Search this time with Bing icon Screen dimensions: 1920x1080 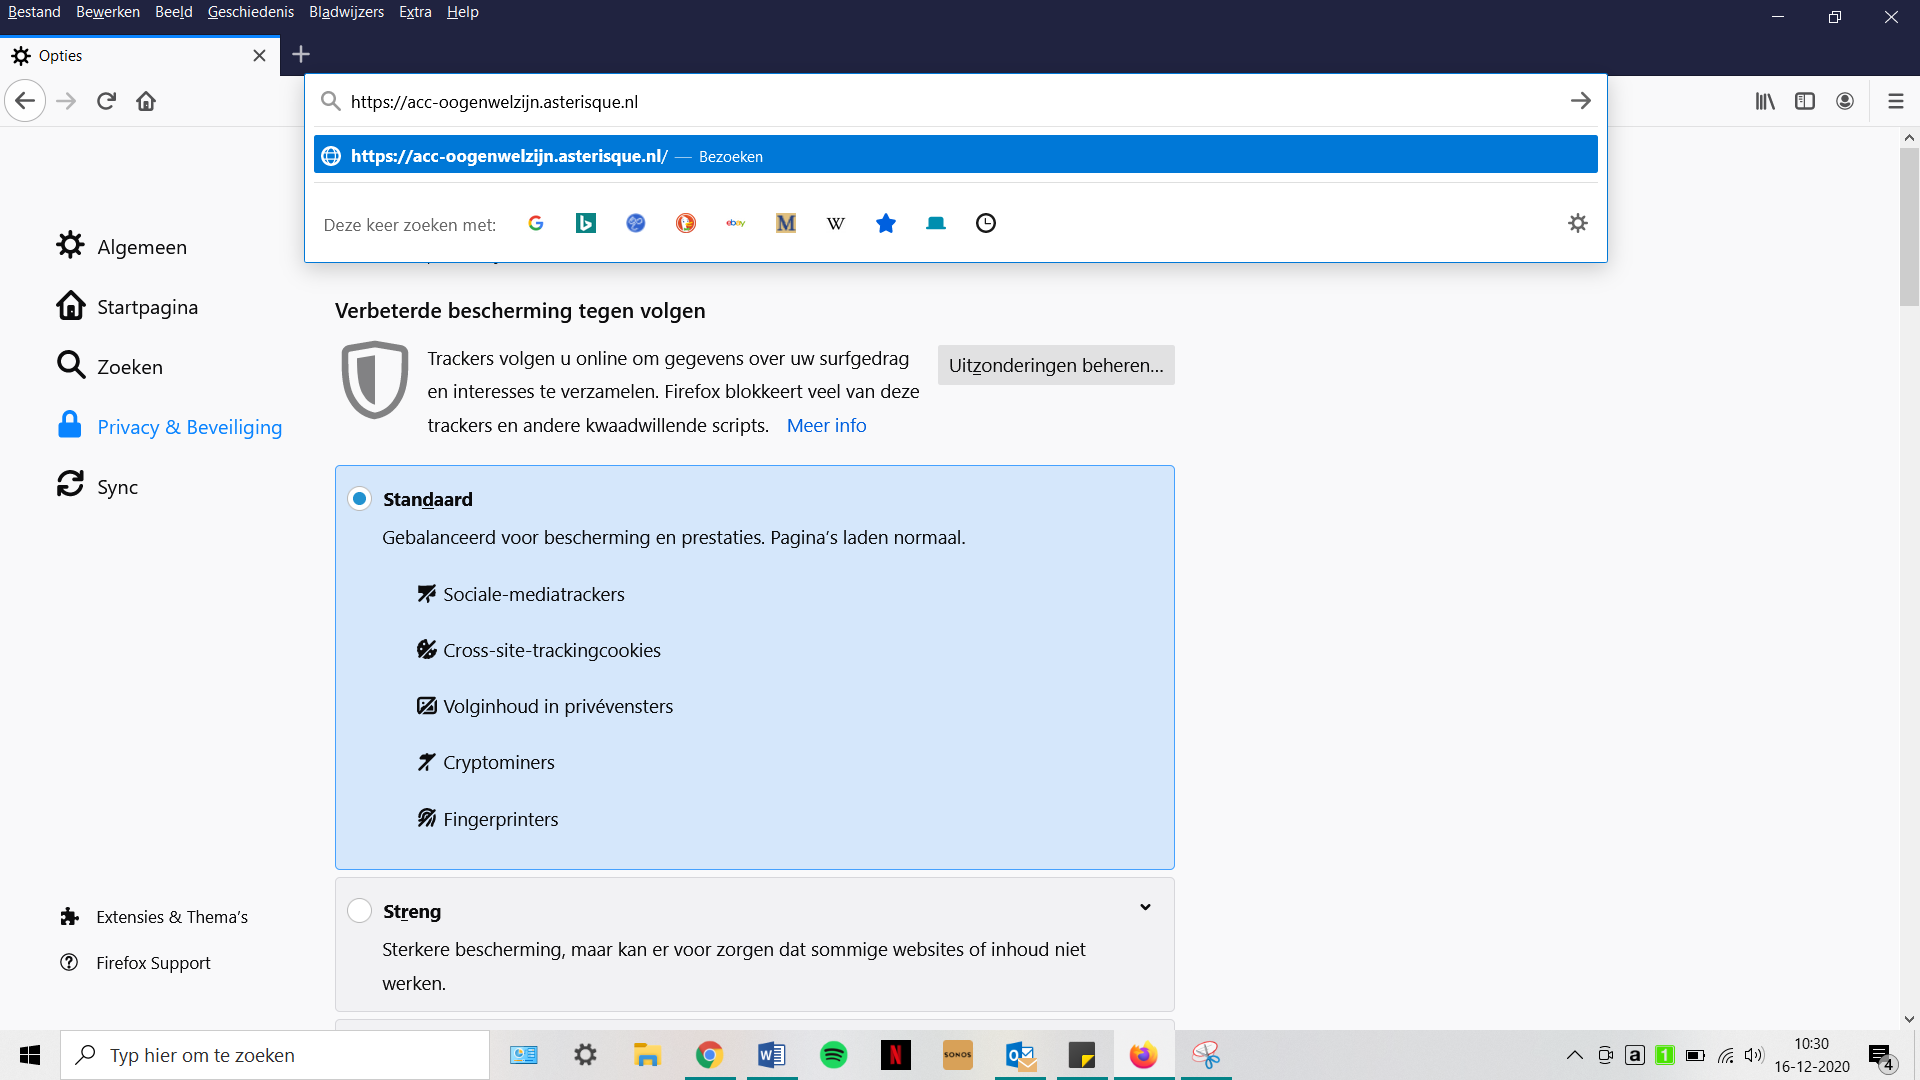(586, 223)
